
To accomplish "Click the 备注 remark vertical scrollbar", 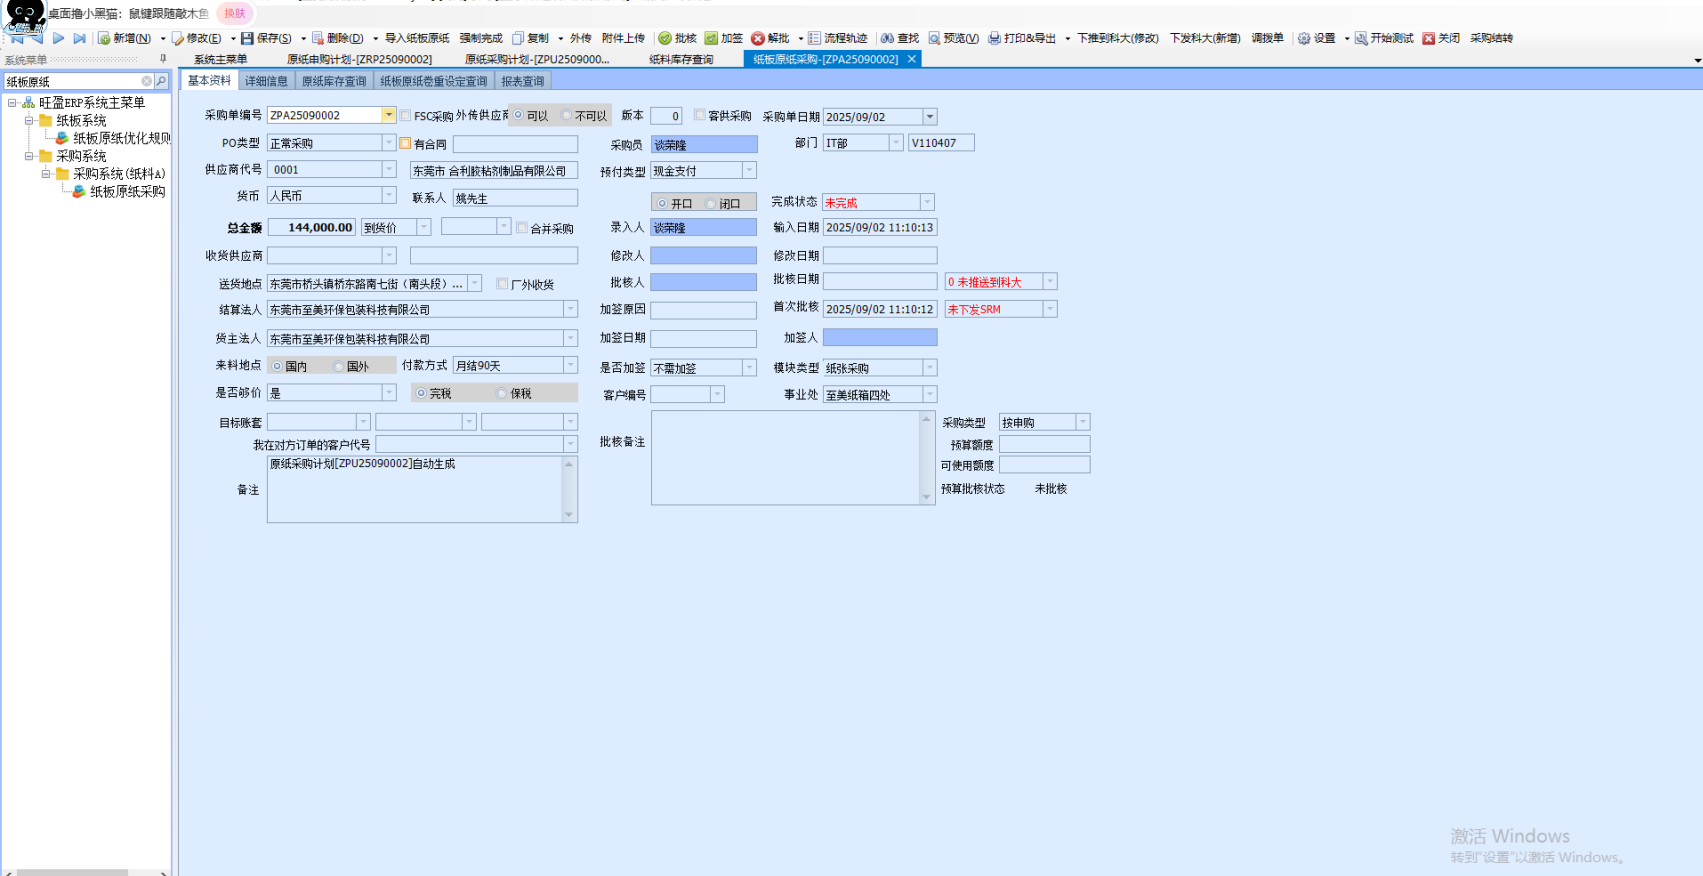I will (x=569, y=489).
